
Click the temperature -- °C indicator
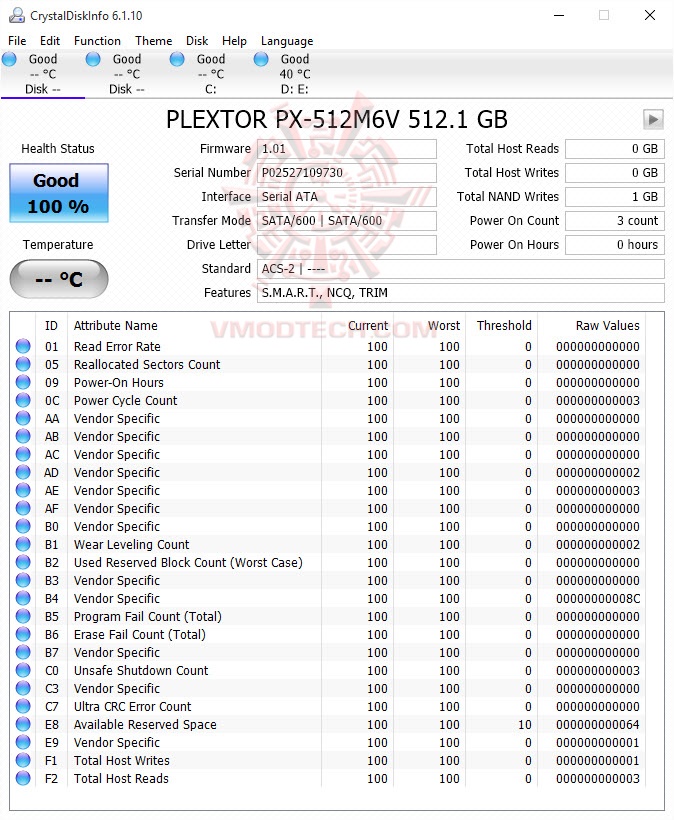pos(59,279)
